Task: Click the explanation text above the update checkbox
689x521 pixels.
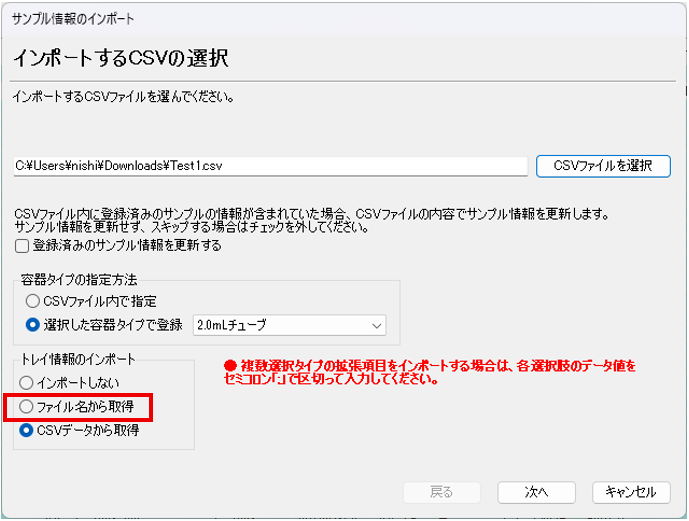Action: pyautogui.click(x=310, y=221)
